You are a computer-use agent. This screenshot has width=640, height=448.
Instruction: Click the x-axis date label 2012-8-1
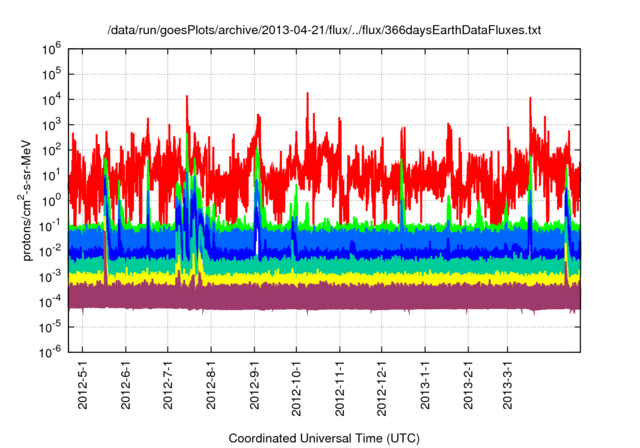point(211,385)
